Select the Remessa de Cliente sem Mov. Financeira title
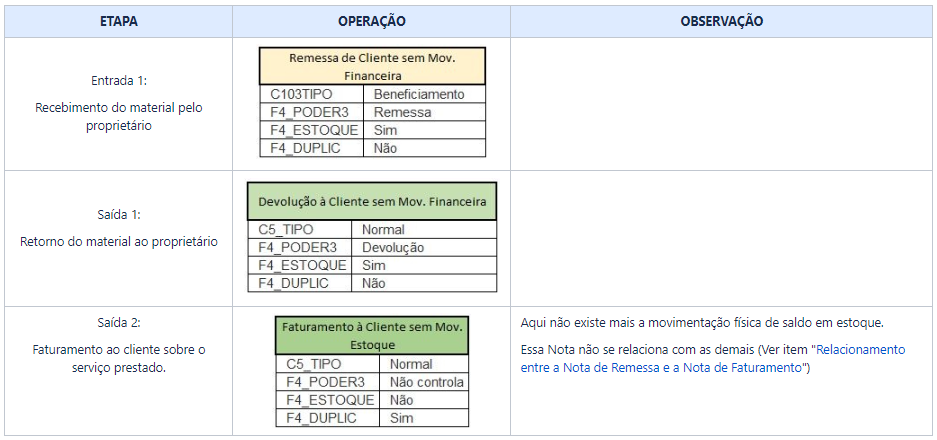This screenshot has width=937, height=440. [x=372, y=66]
